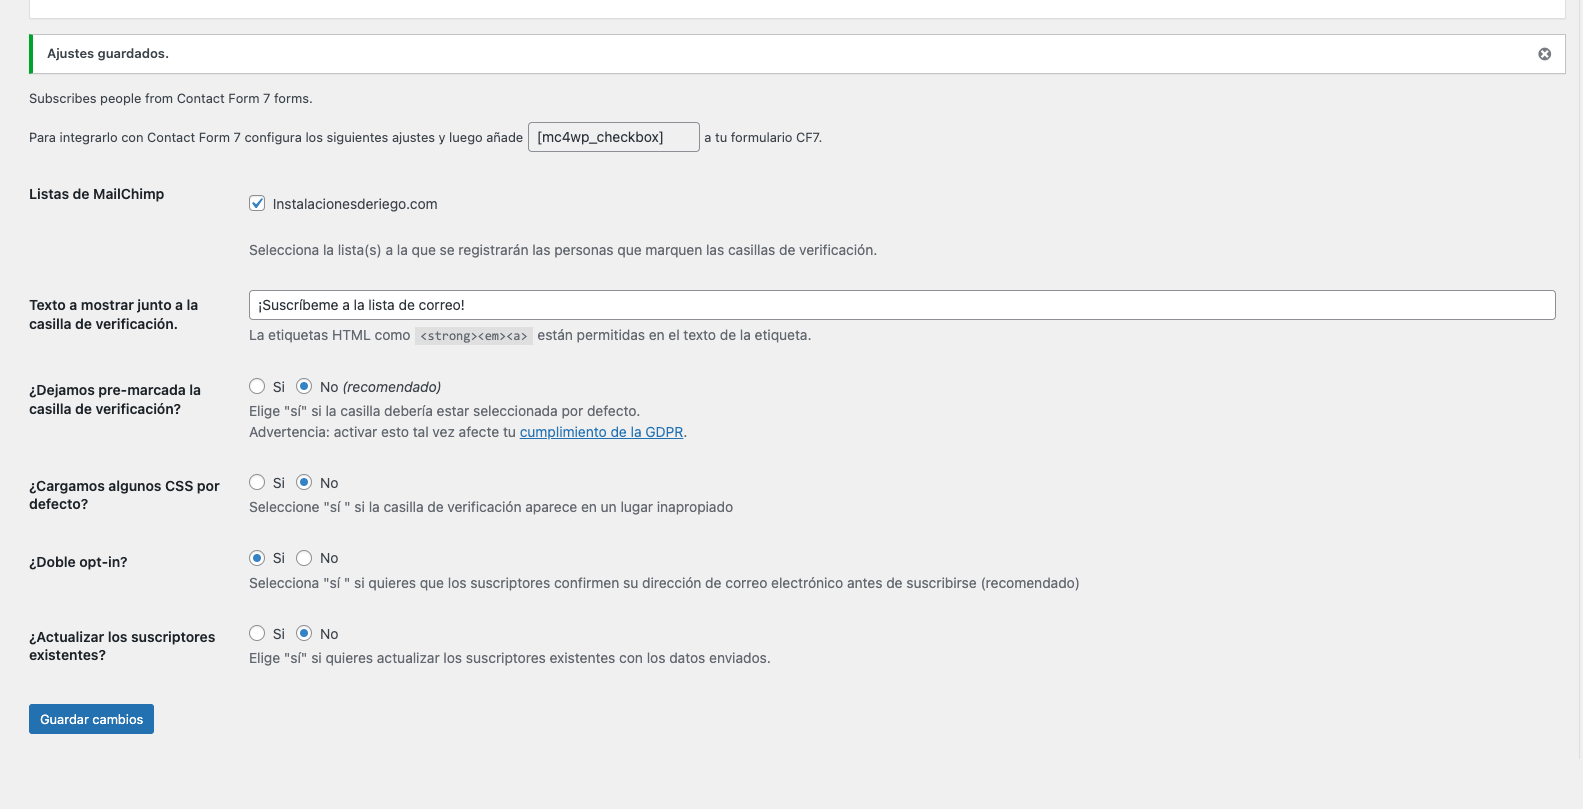
Task: Pick 'No' for updating existing subscribers
Action: [x=304, y=633]
